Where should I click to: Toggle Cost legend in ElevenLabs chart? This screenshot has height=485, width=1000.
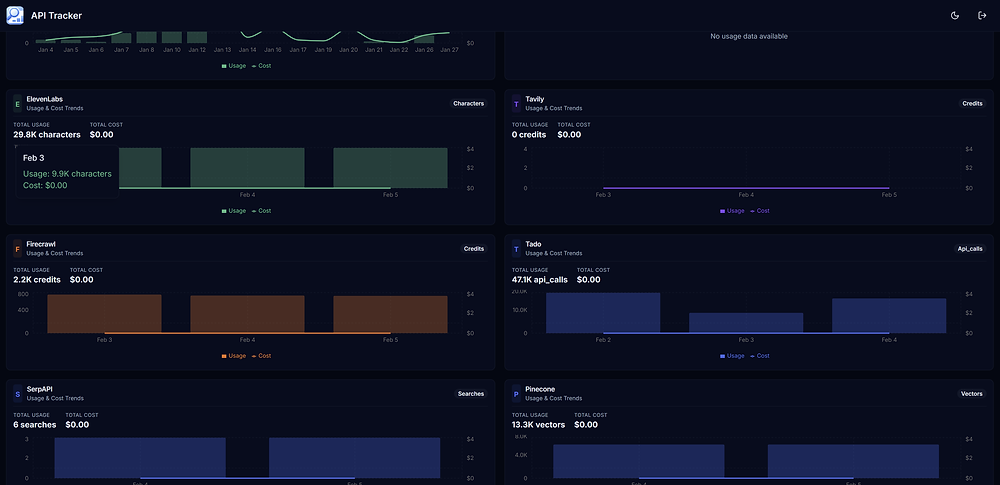pos(261,211)
